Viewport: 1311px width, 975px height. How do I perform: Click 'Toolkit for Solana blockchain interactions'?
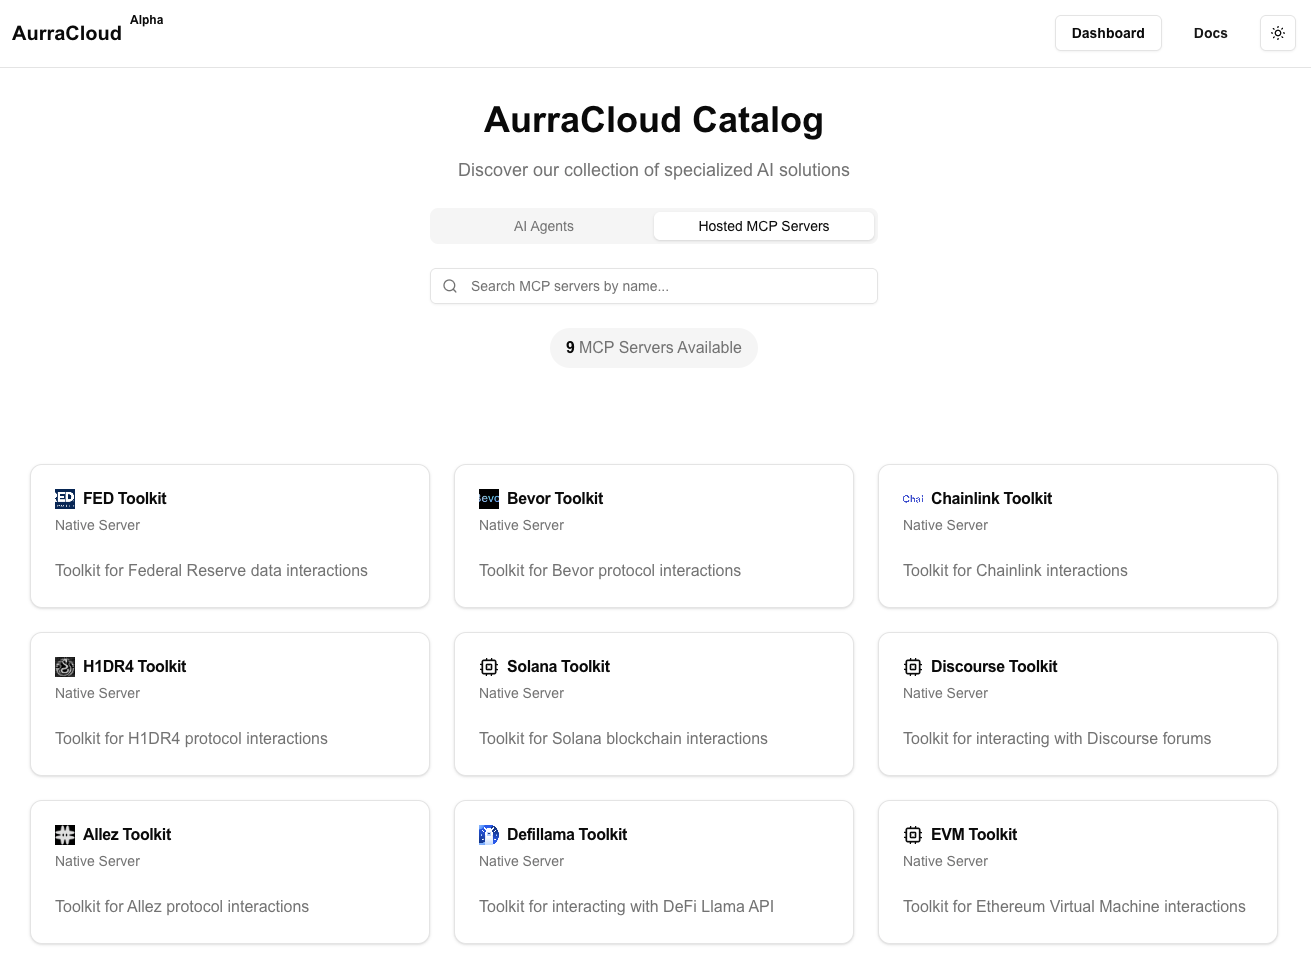pyautogui.click(x=623, y=738)
